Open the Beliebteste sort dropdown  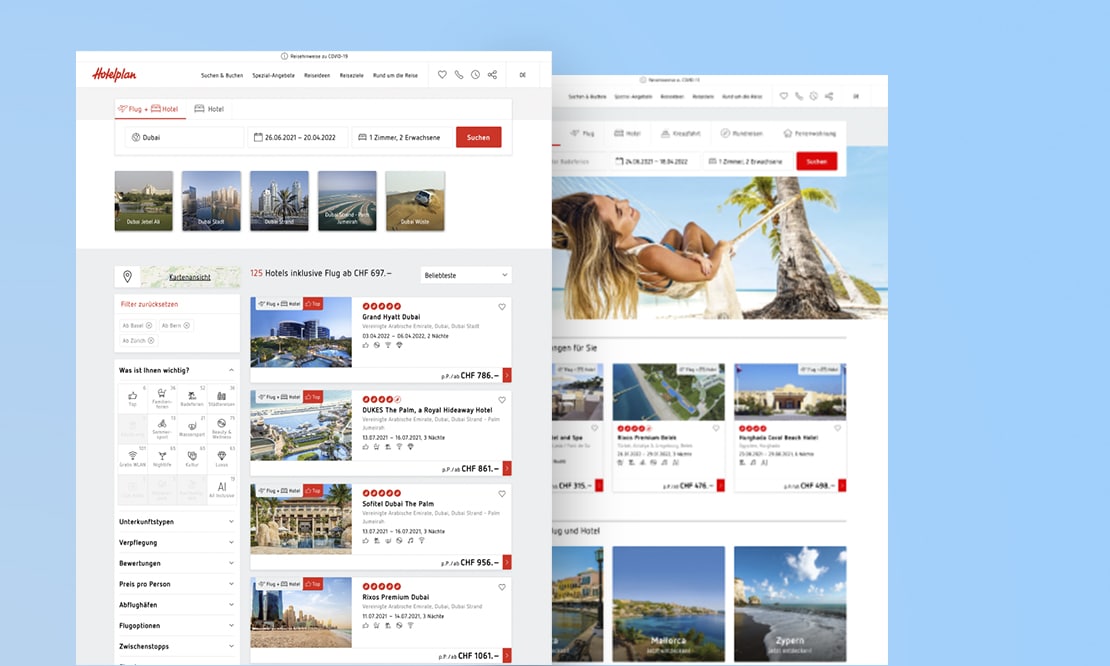[466, 275]
